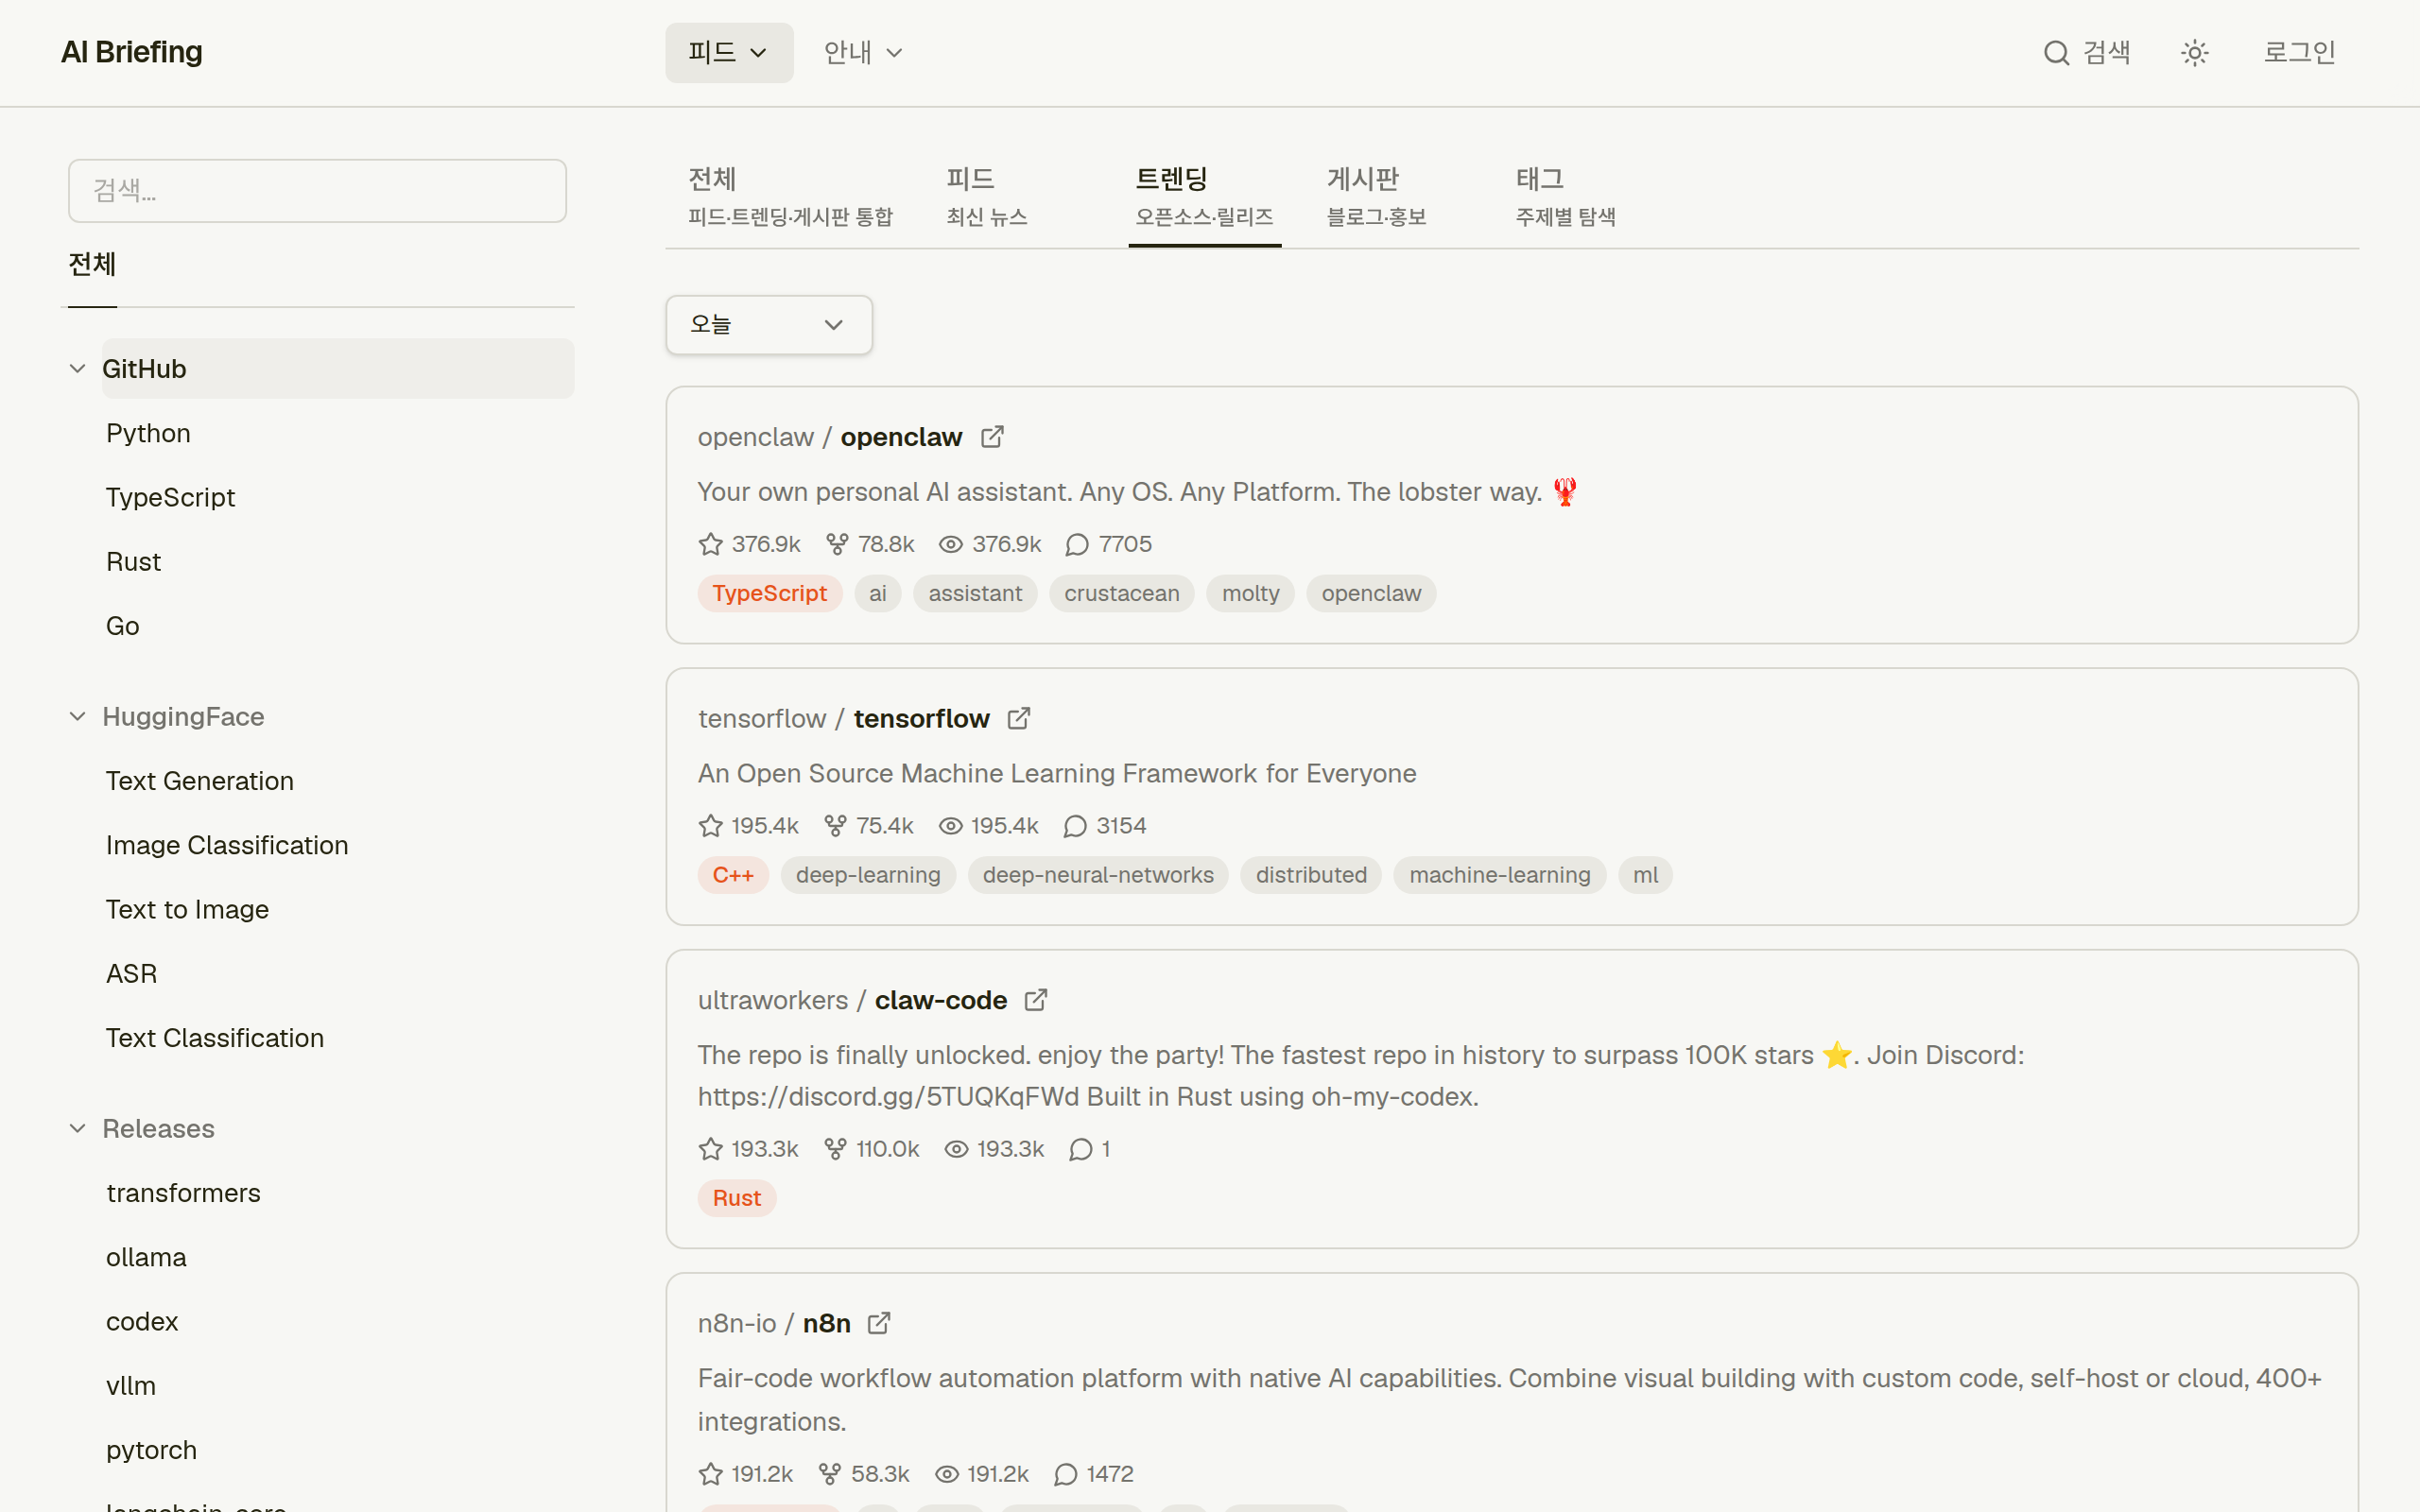The width and height of the screenshot is (2420, 1512).
Task: Collapse the Releases section chevron
Action: click(77, 1128)
